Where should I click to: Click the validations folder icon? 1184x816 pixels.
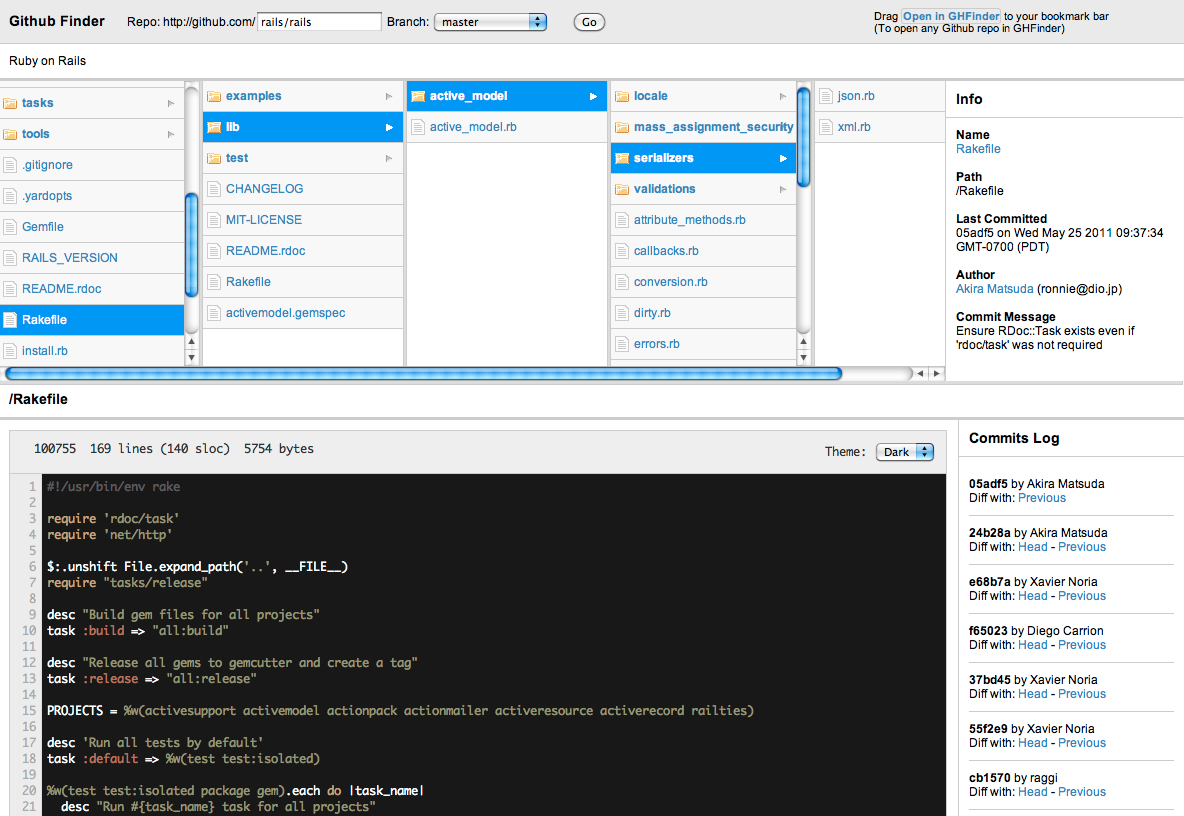tap(621, 189)
